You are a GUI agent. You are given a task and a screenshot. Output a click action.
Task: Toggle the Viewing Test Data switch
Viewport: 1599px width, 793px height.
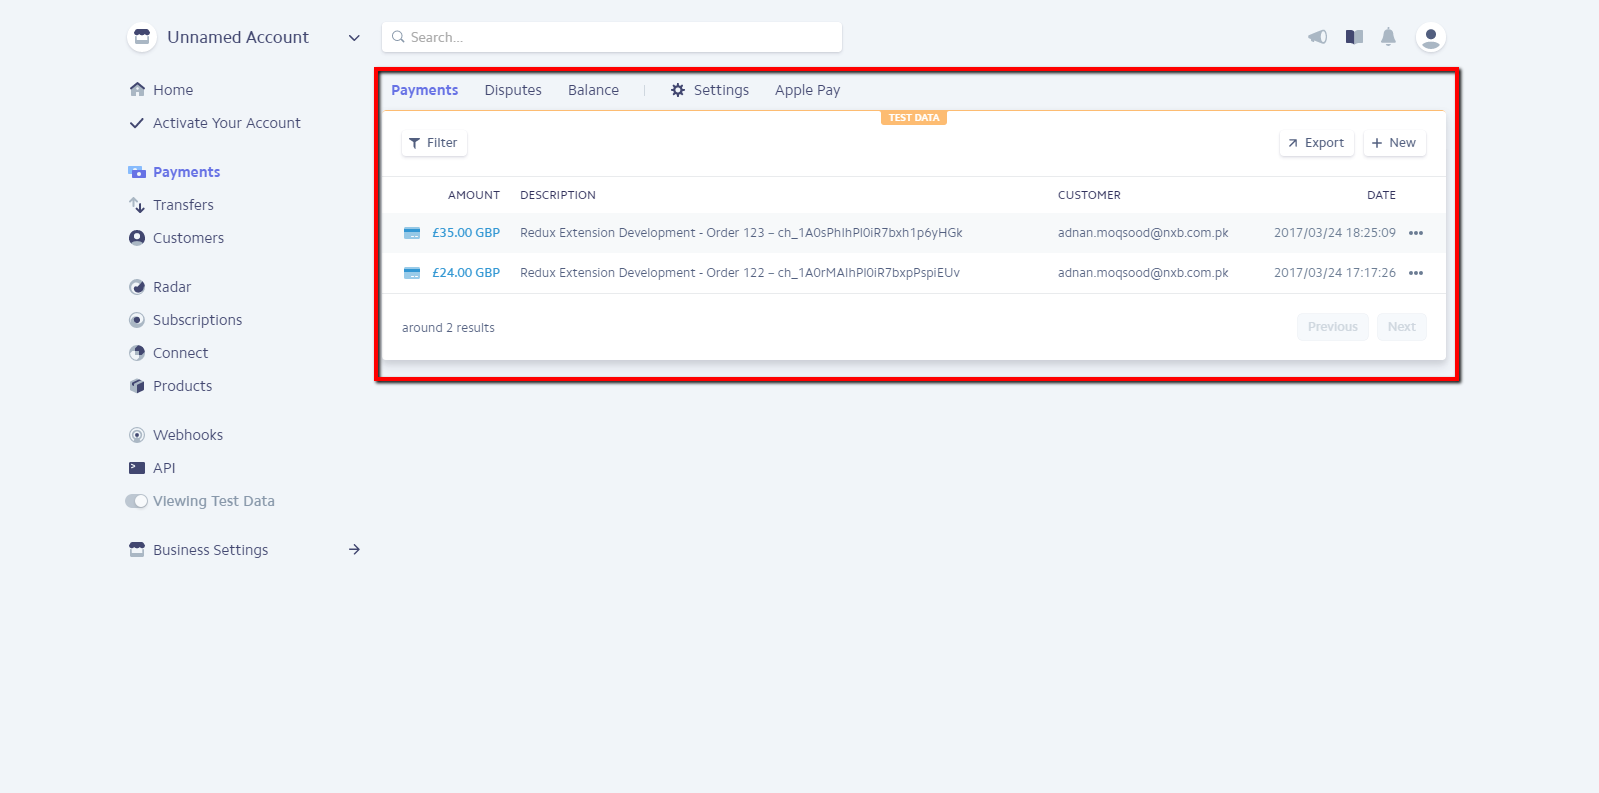(136, 501)
